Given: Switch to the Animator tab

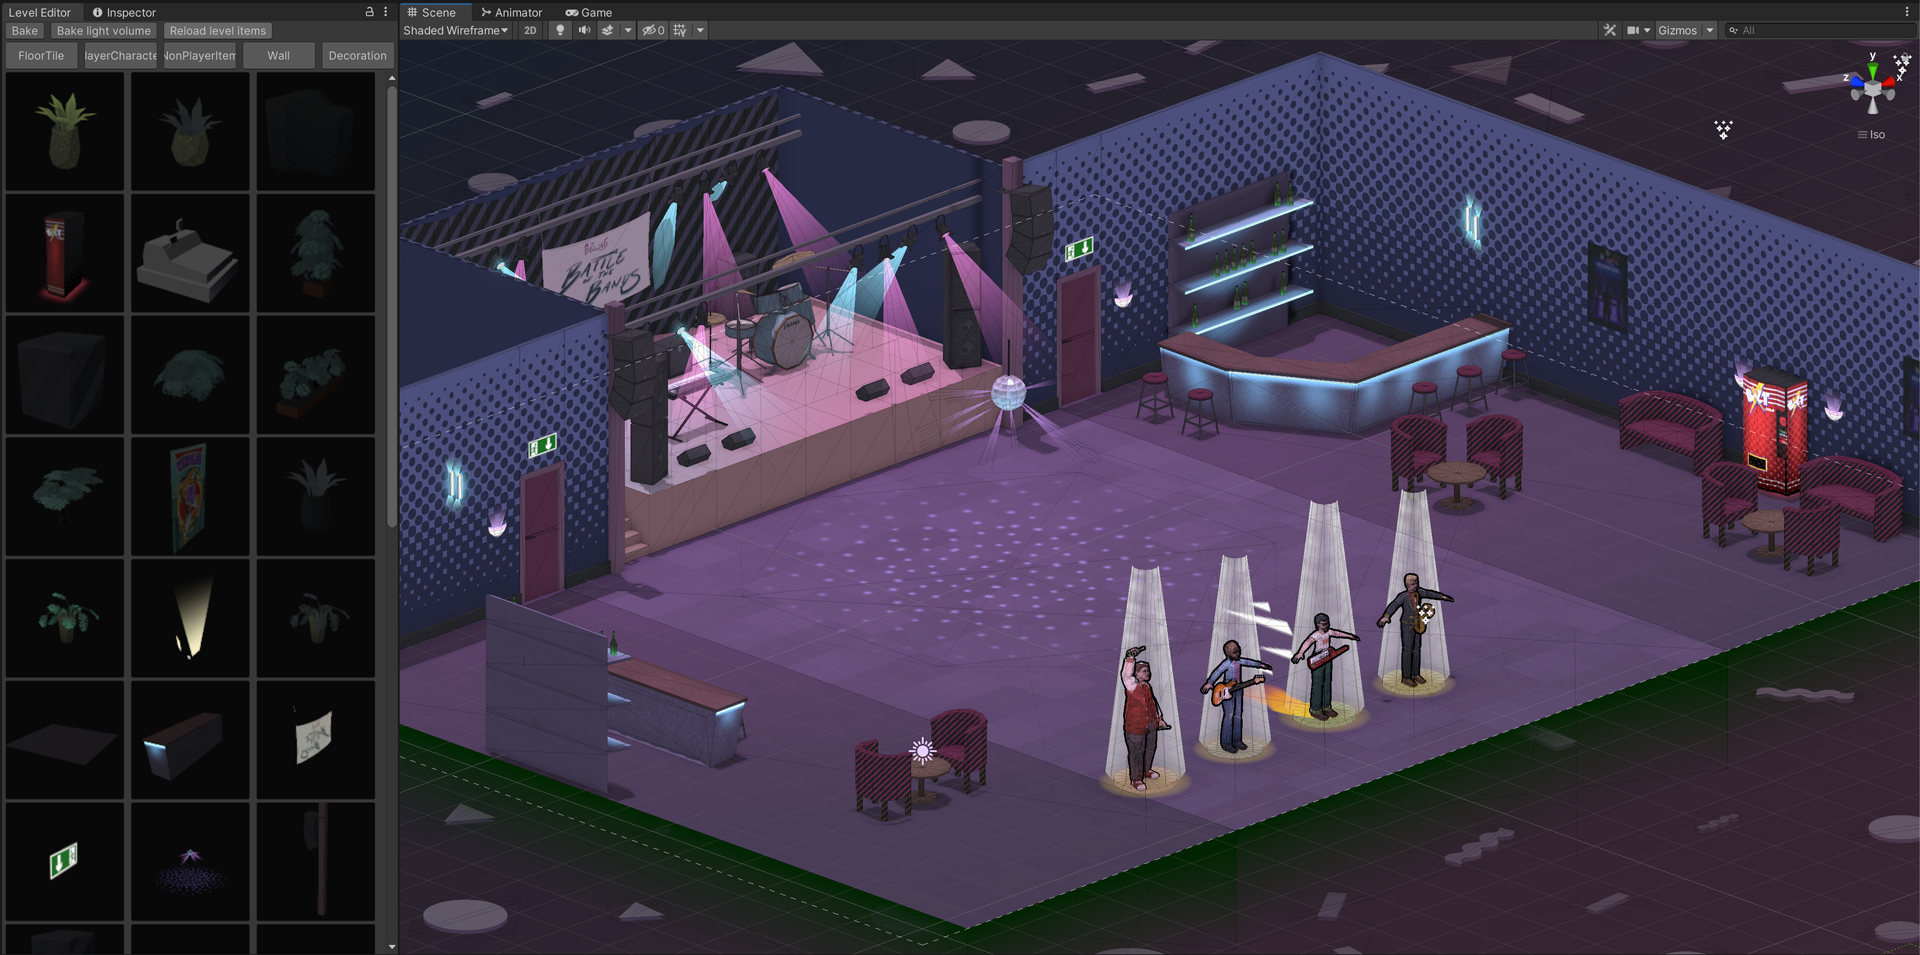Looking at the screenshot, I should [511, 12].
